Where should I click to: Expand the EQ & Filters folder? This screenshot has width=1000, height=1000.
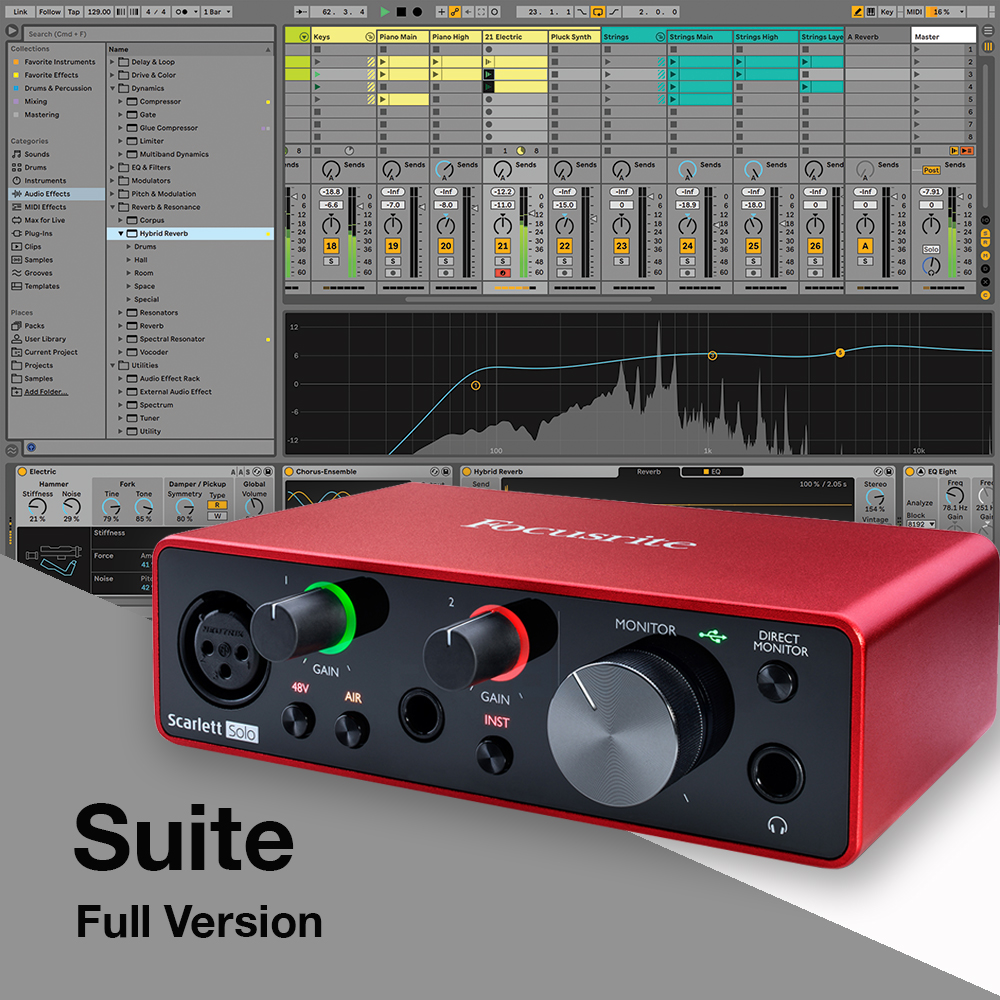pos(113,168)
